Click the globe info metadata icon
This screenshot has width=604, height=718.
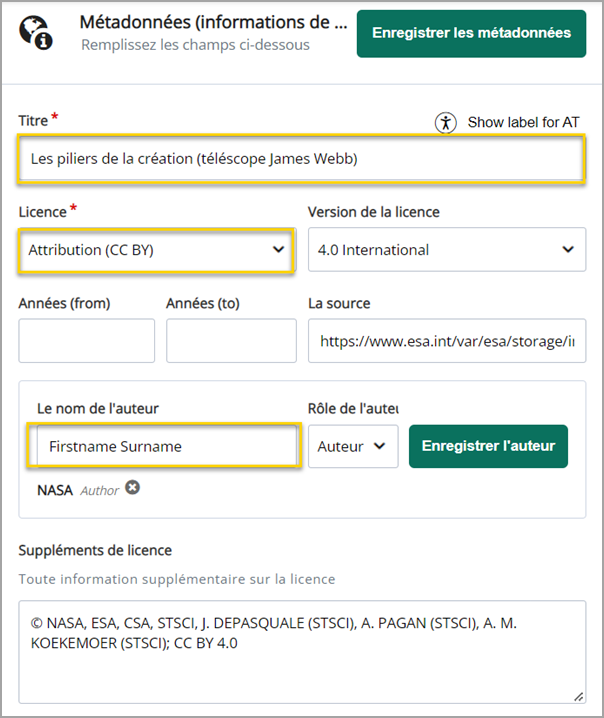[36, 33]
